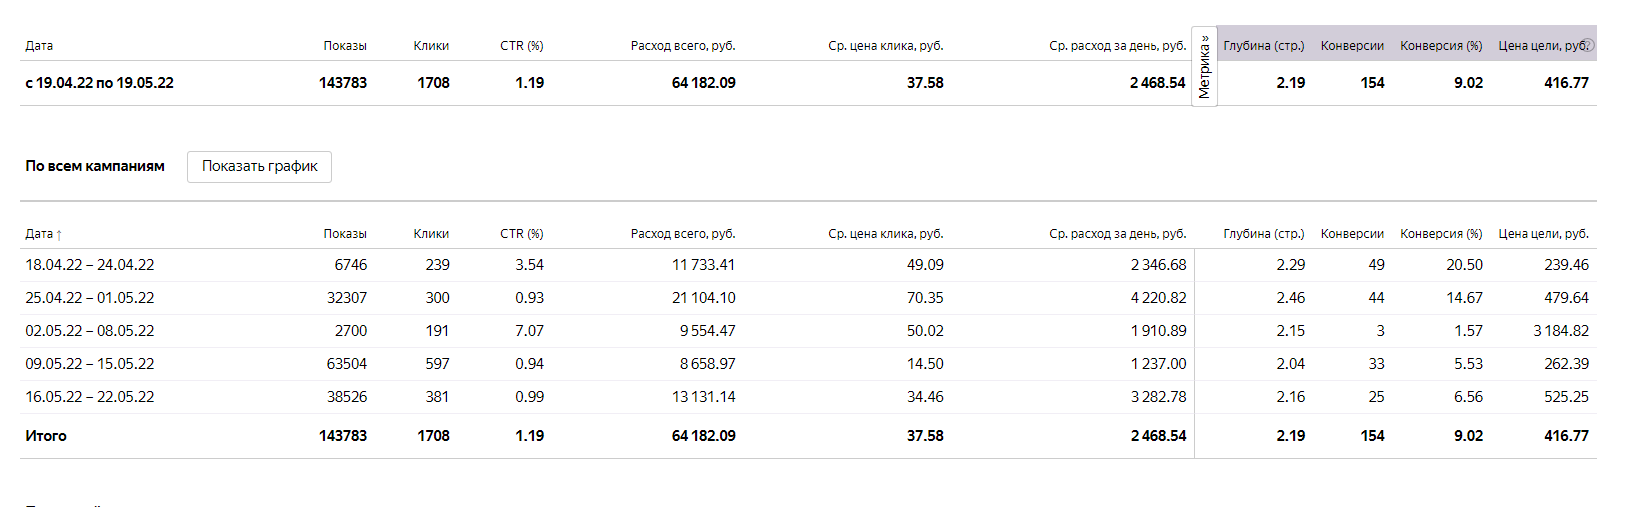
Task: Click lower table's Ср. цена клика header
Action: [x=885, y=234]
